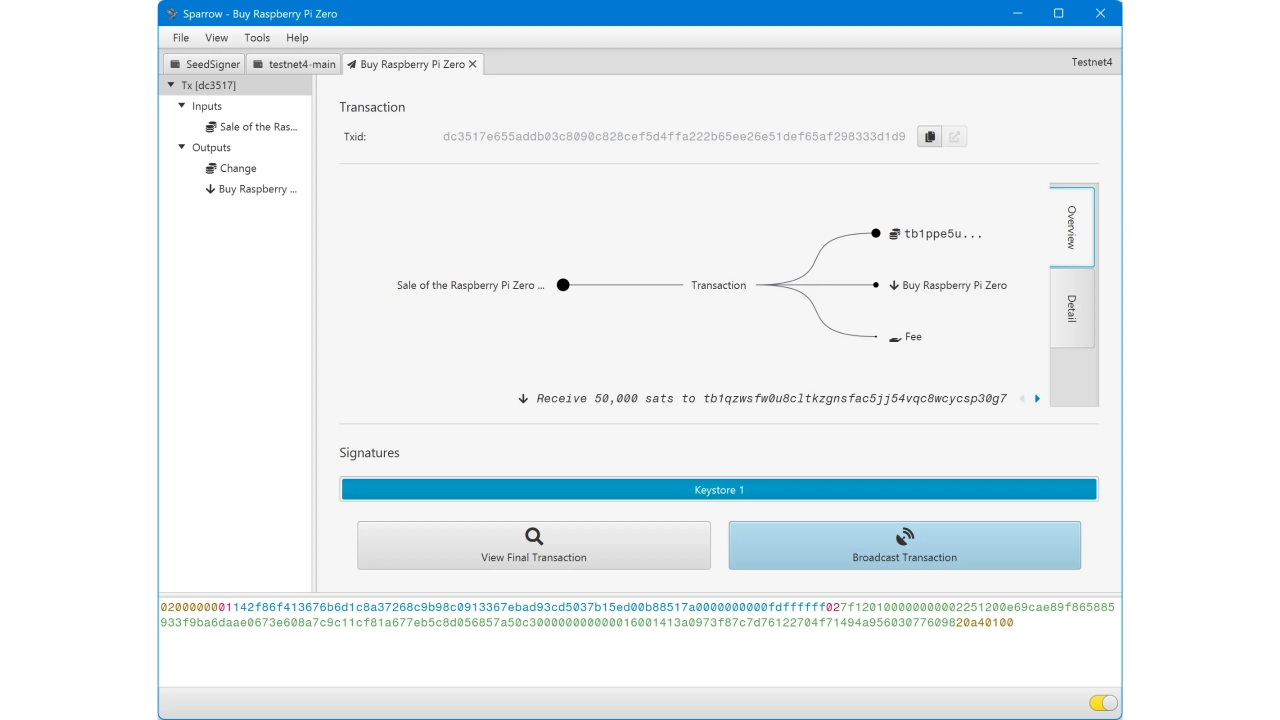Click the Change output coins icon
Screen dimensions: 1280x720
(211, 168)
